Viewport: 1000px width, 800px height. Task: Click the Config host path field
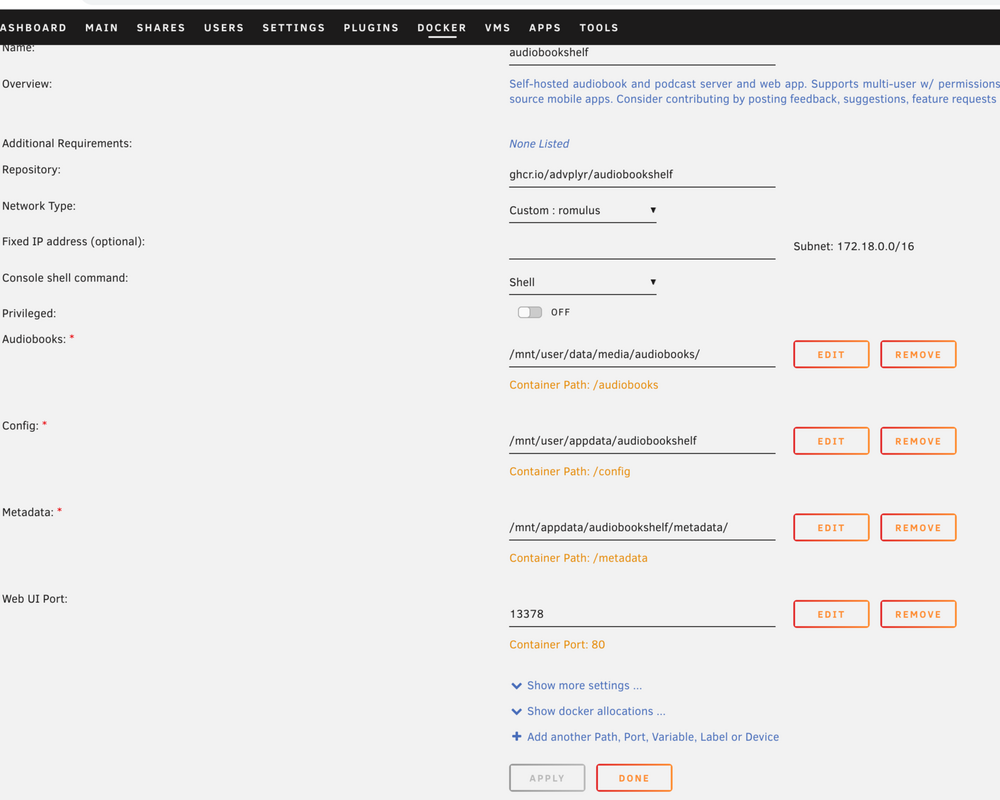coord(642,441)
